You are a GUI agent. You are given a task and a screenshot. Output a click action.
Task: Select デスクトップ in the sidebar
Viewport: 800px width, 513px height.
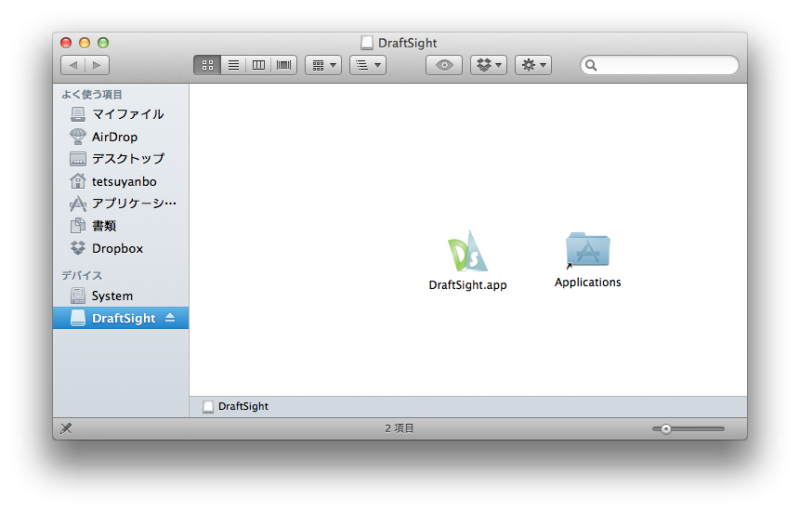point(121,159)
